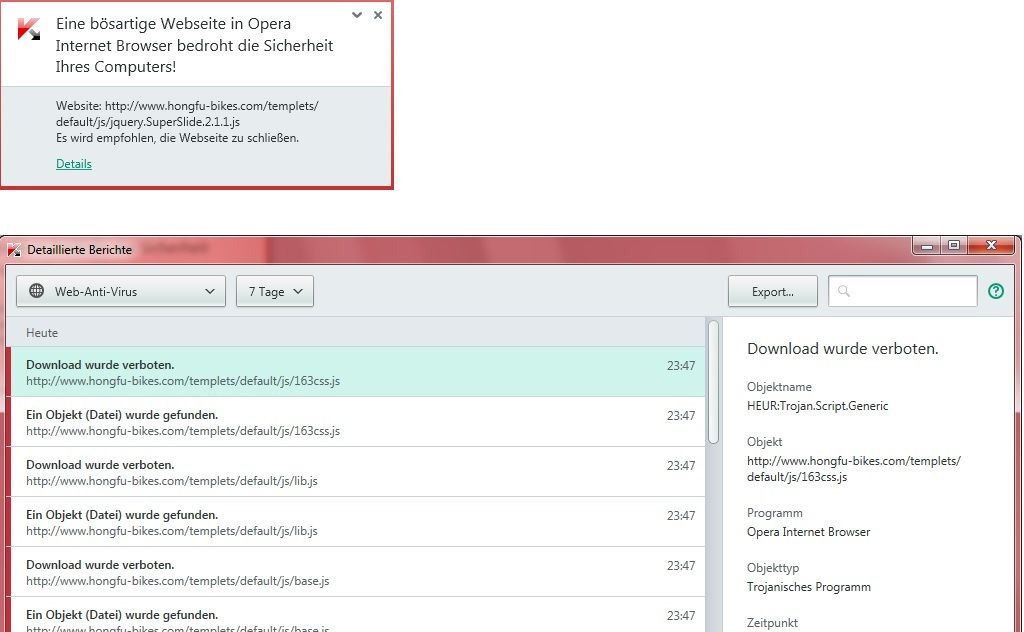Click into the report search field
This screenshot has height=632, width=1024.
[912, 292]
